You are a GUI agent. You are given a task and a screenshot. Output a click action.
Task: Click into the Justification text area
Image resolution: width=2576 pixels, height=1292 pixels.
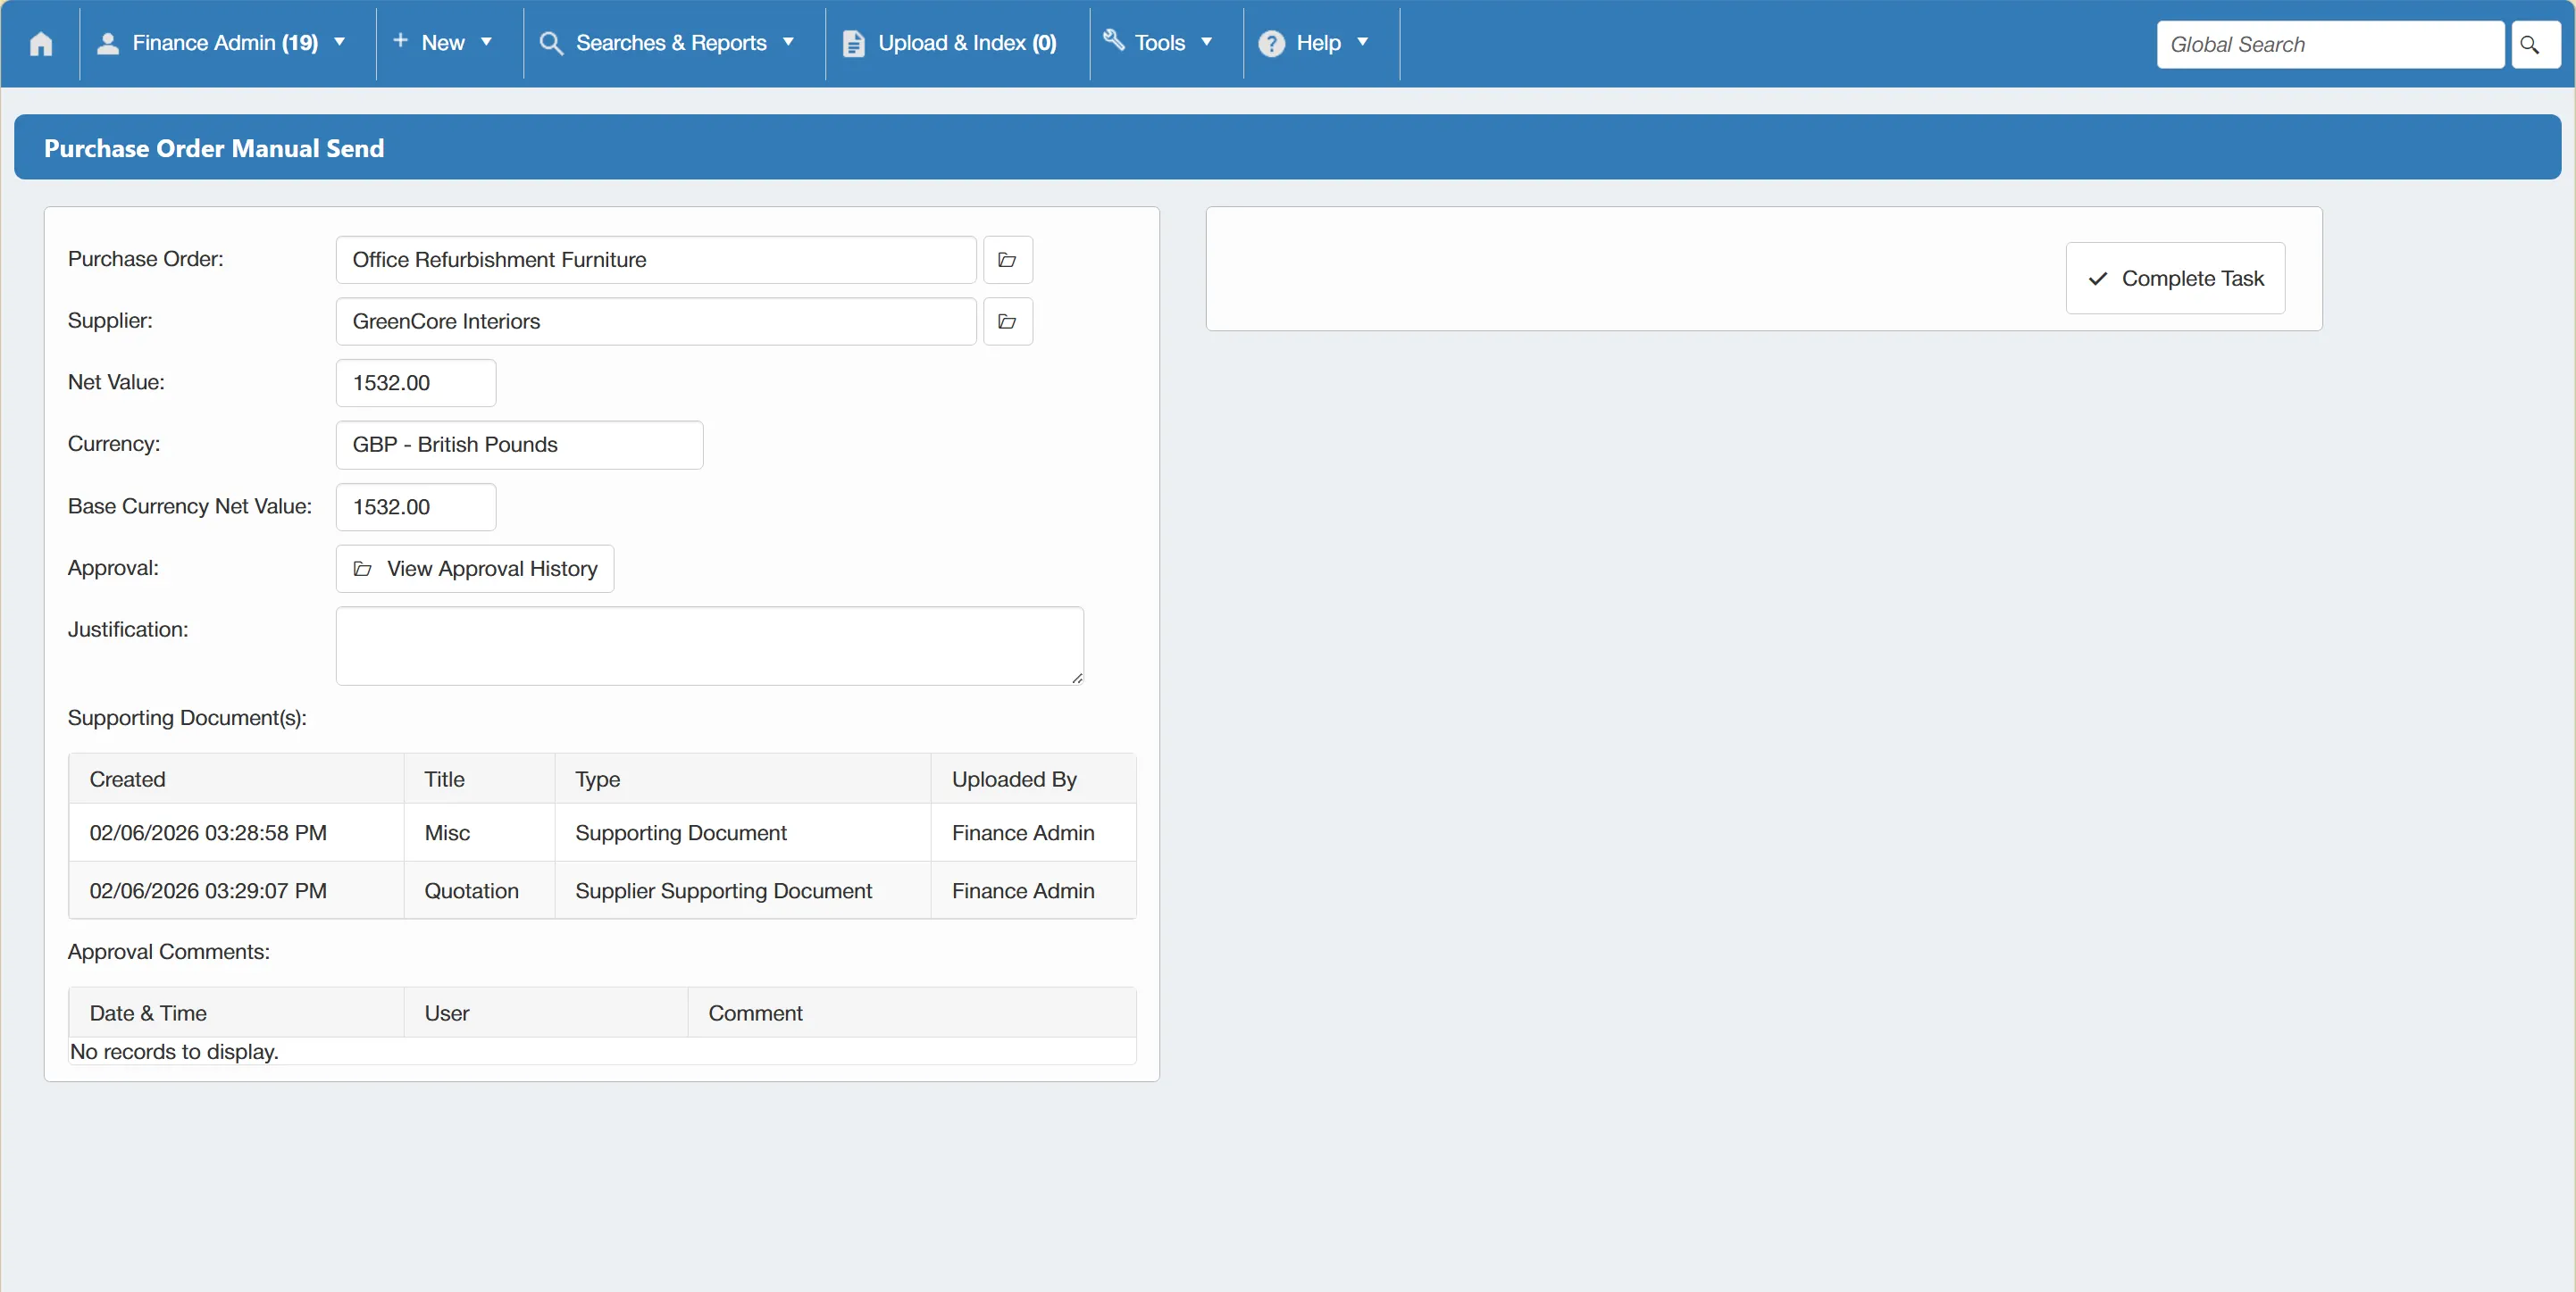[x=709, y=646]
